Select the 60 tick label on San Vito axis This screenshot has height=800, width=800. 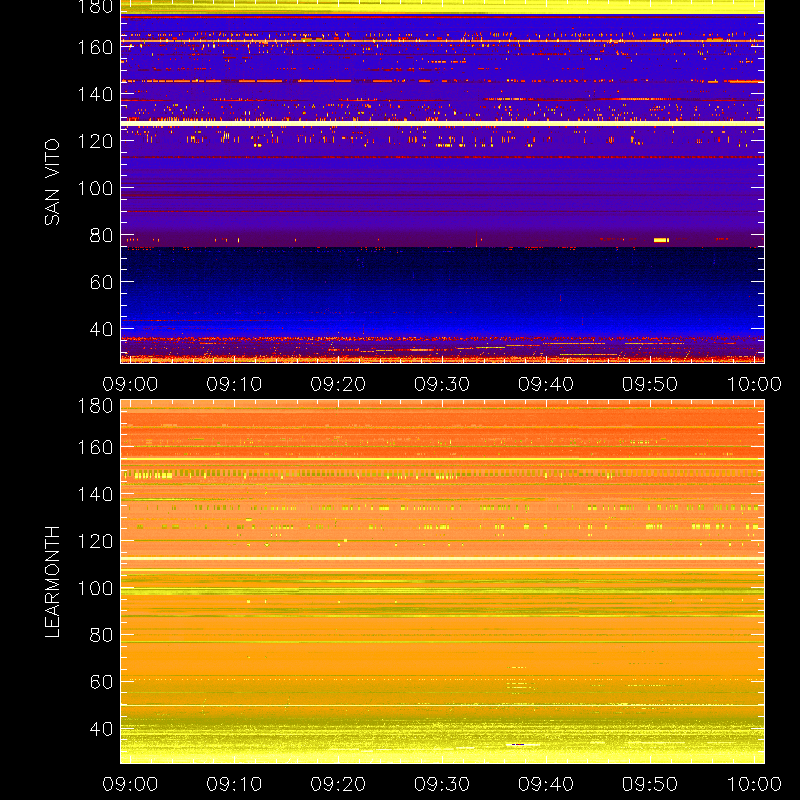click(102, 282)
